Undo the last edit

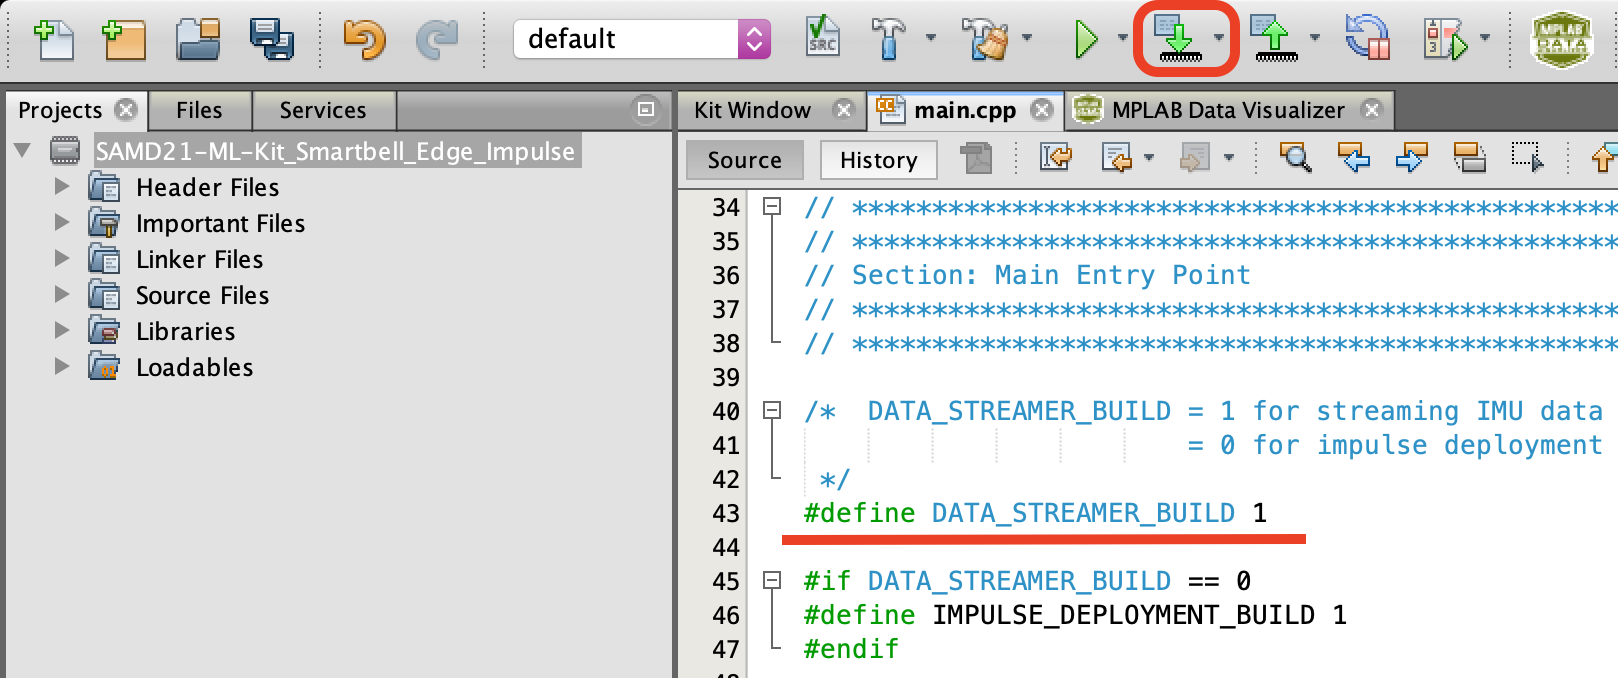(x=363, y=39)
